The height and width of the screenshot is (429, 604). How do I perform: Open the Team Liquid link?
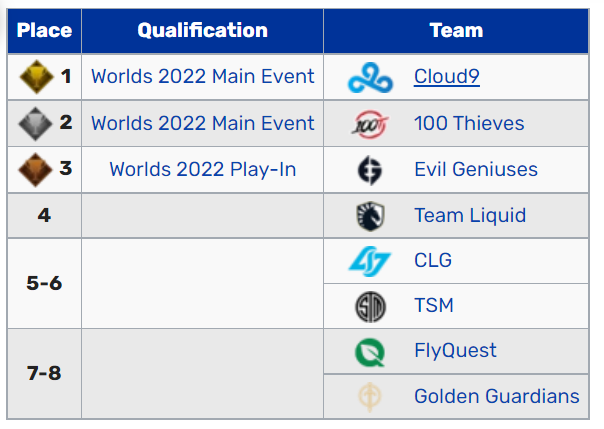point(470,215)
